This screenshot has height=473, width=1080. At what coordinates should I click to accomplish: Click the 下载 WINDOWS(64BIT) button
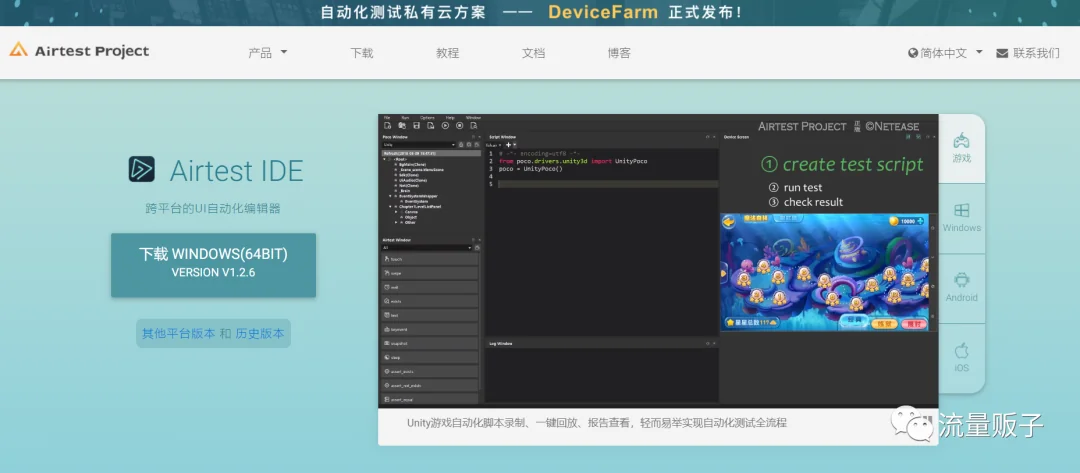[214, 265]
